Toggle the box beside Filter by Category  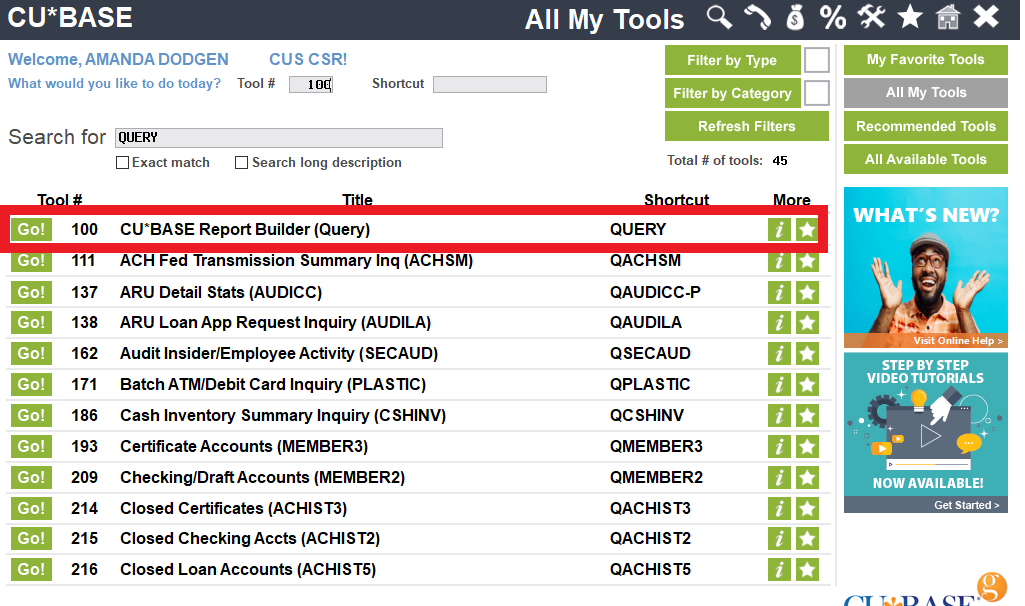click(x=816, y=93)
